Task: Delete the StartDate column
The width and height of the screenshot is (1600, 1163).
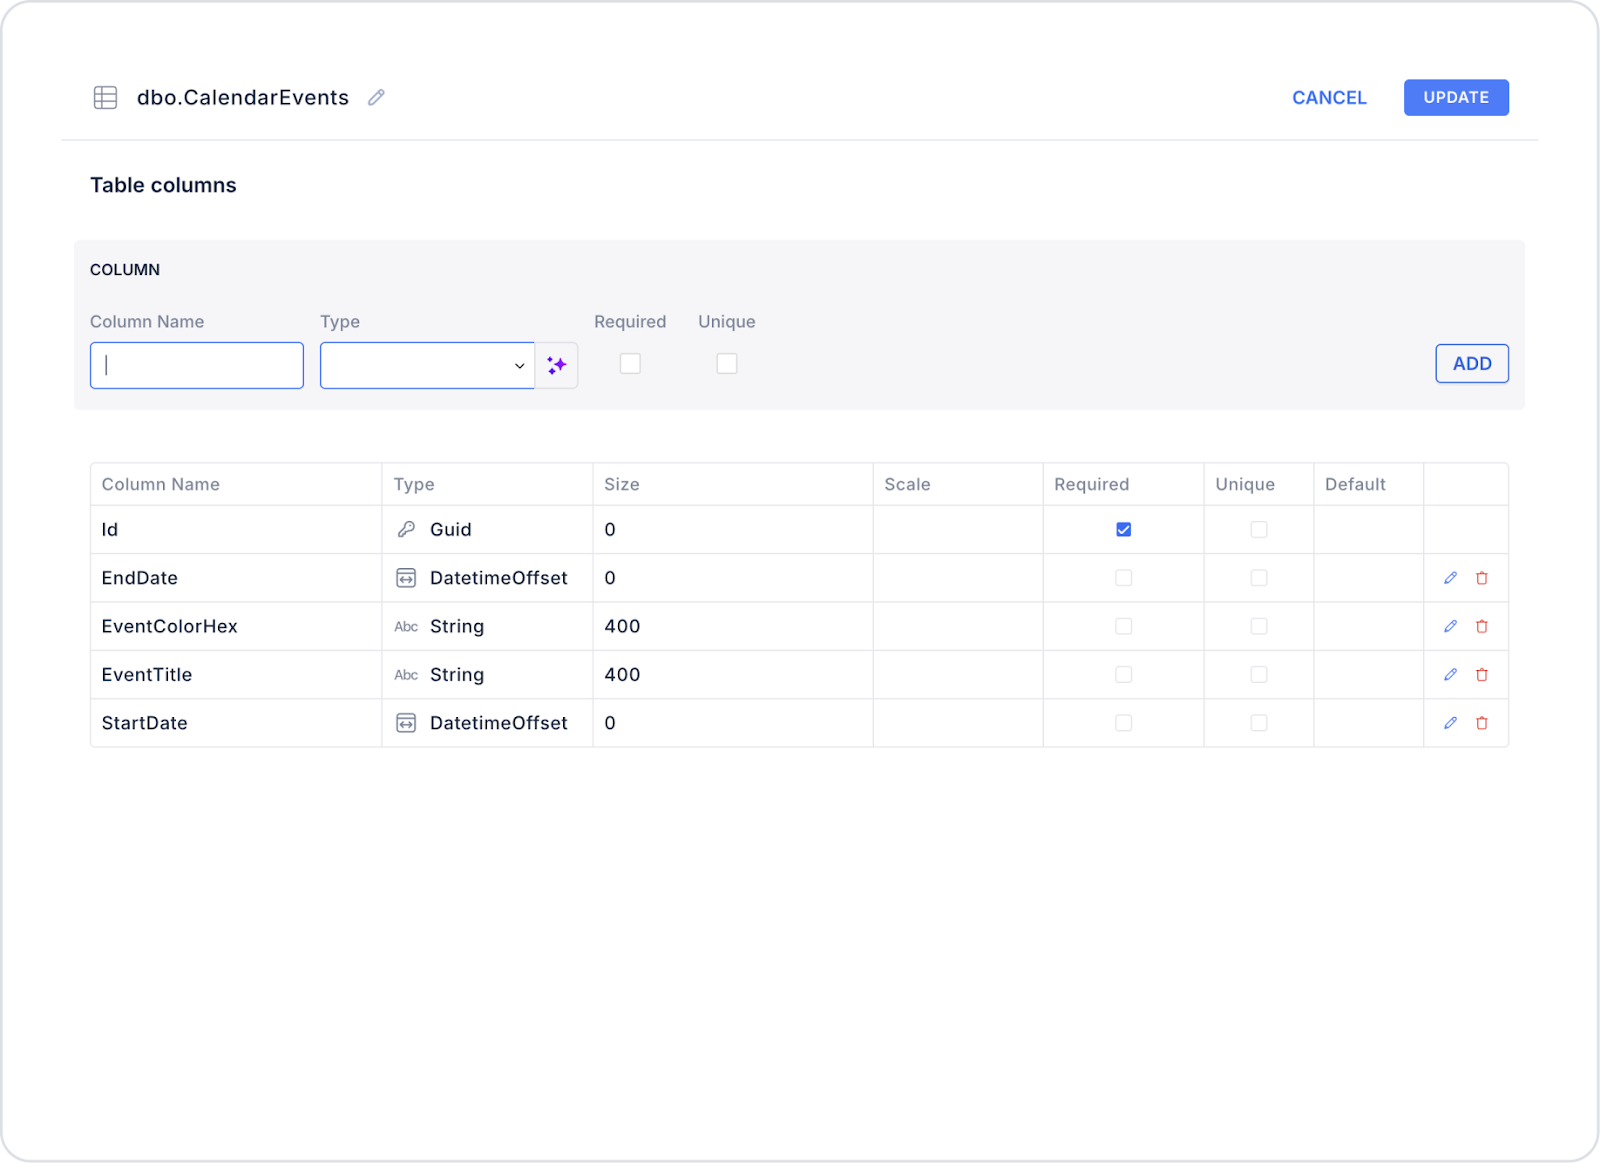Action: pyautogui.click(x=1482, y=722)
